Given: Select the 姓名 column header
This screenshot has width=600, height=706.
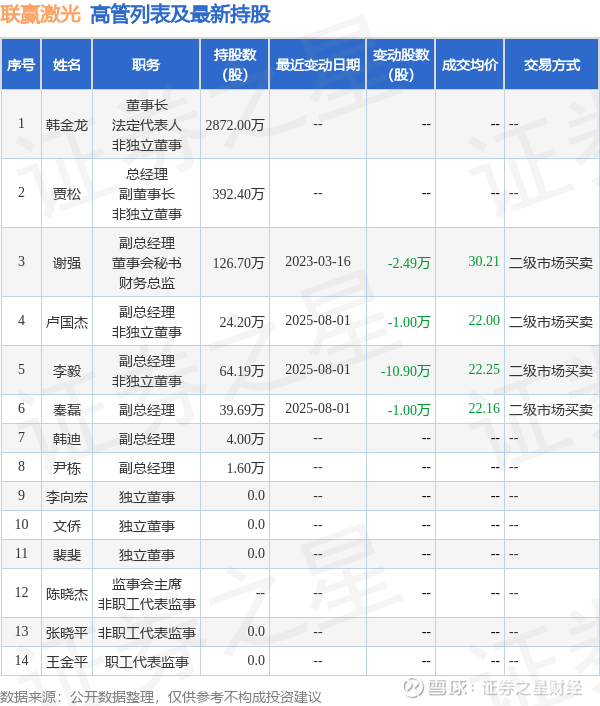Looking at the screenshot, I should [67, 65].
